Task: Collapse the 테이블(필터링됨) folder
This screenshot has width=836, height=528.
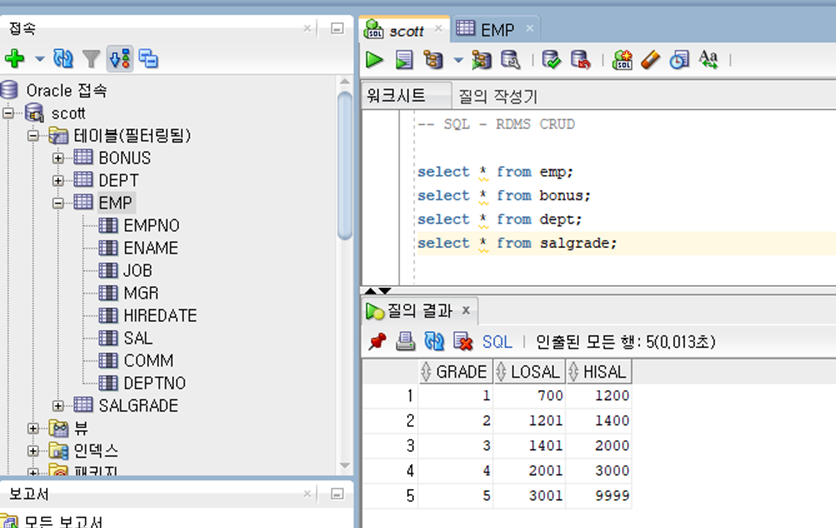Action: (33, 135)
